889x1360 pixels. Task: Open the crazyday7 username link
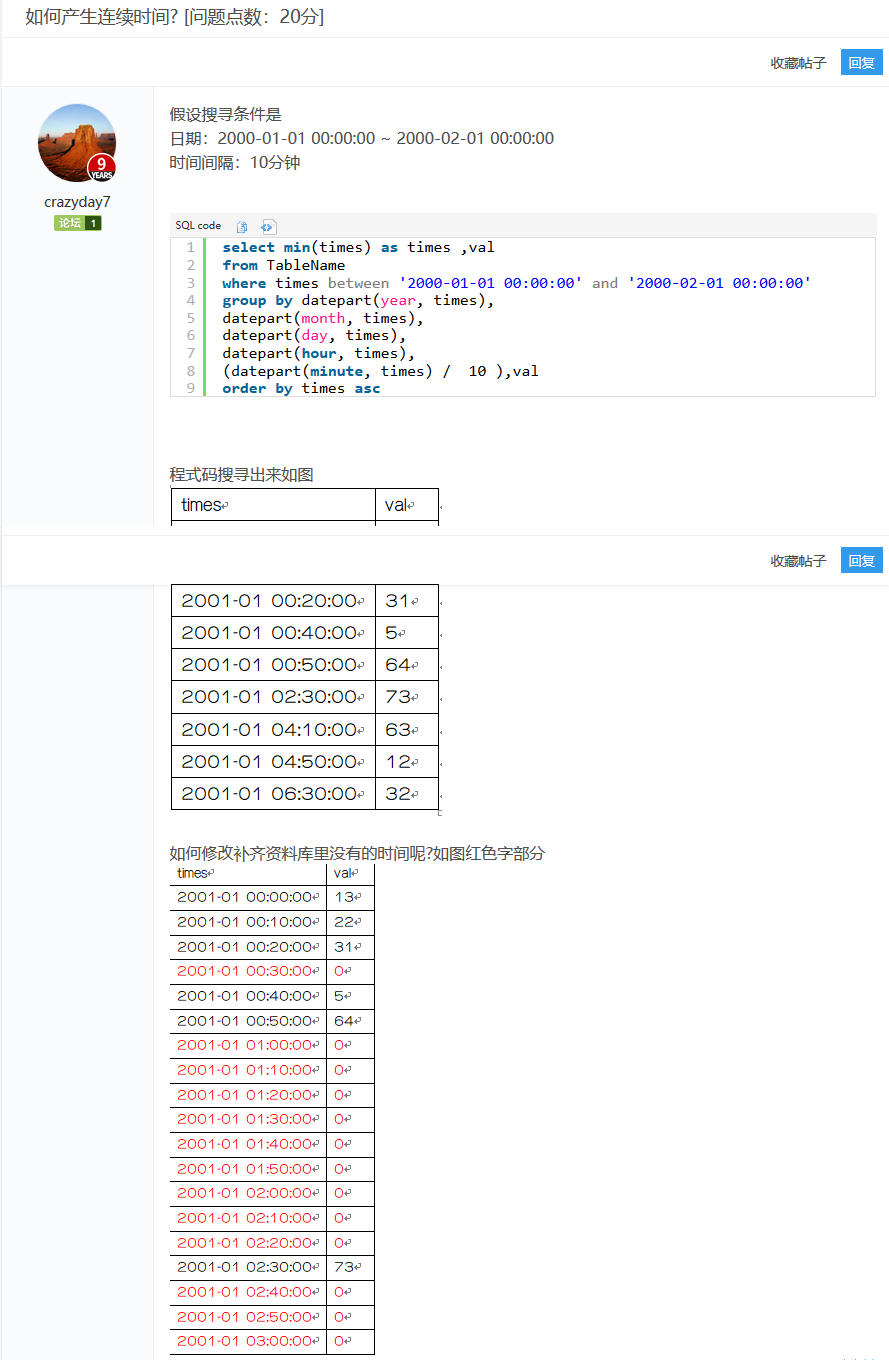pos(77,202)
